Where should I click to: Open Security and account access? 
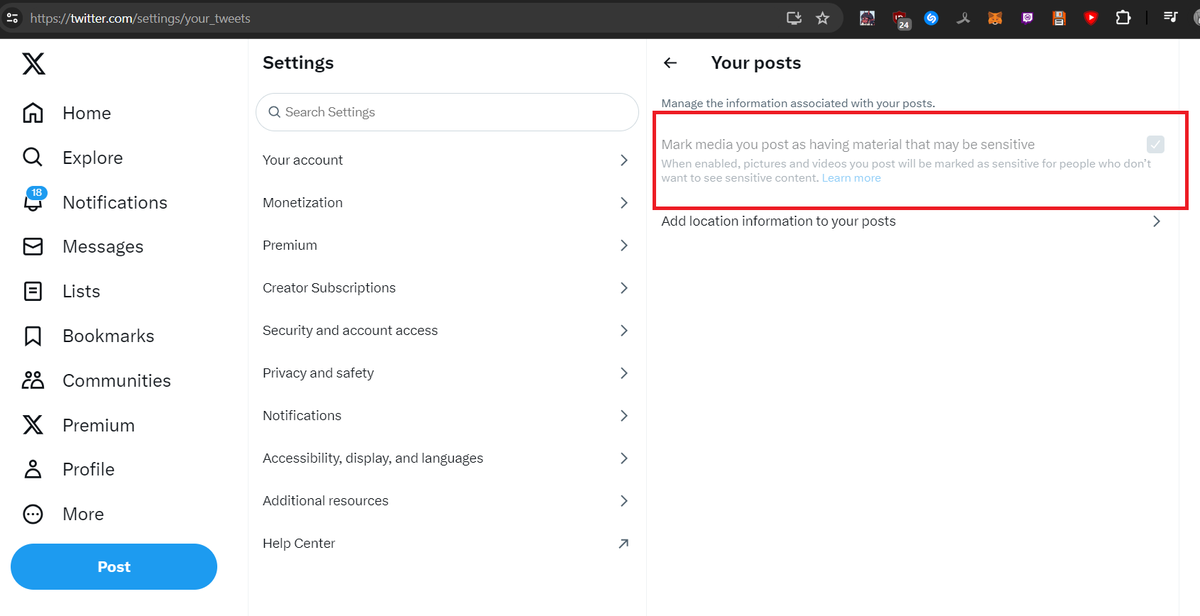[447, 330]
